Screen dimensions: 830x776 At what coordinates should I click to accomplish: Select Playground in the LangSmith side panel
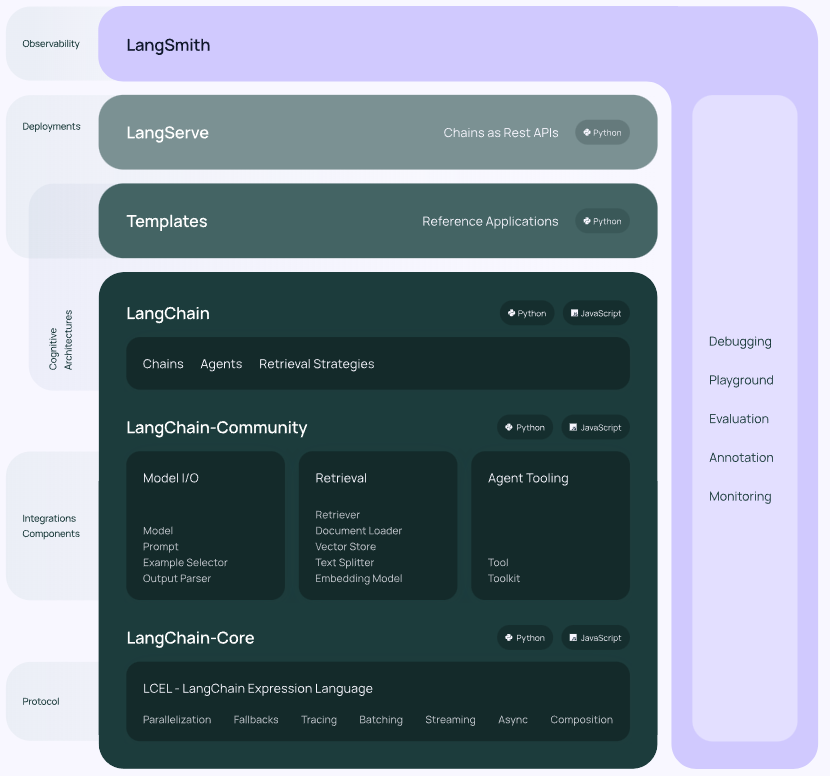[x=741, y=380]
